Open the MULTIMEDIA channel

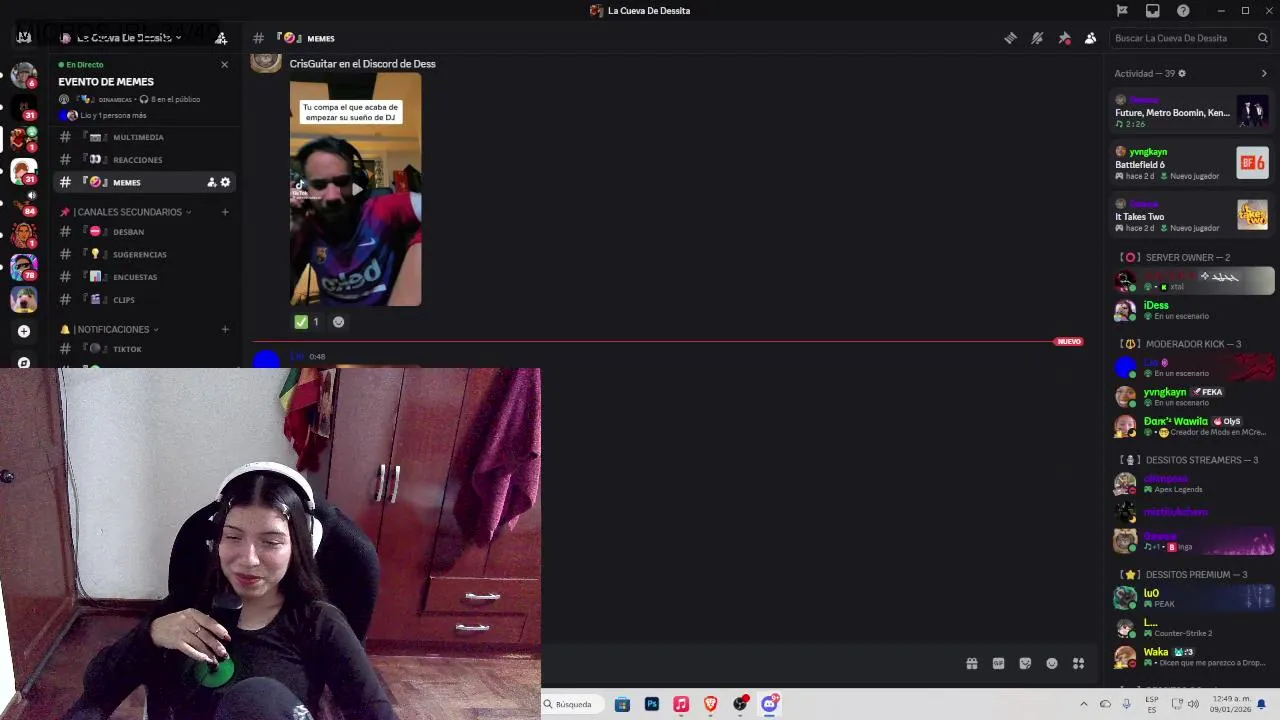[146, 137]
